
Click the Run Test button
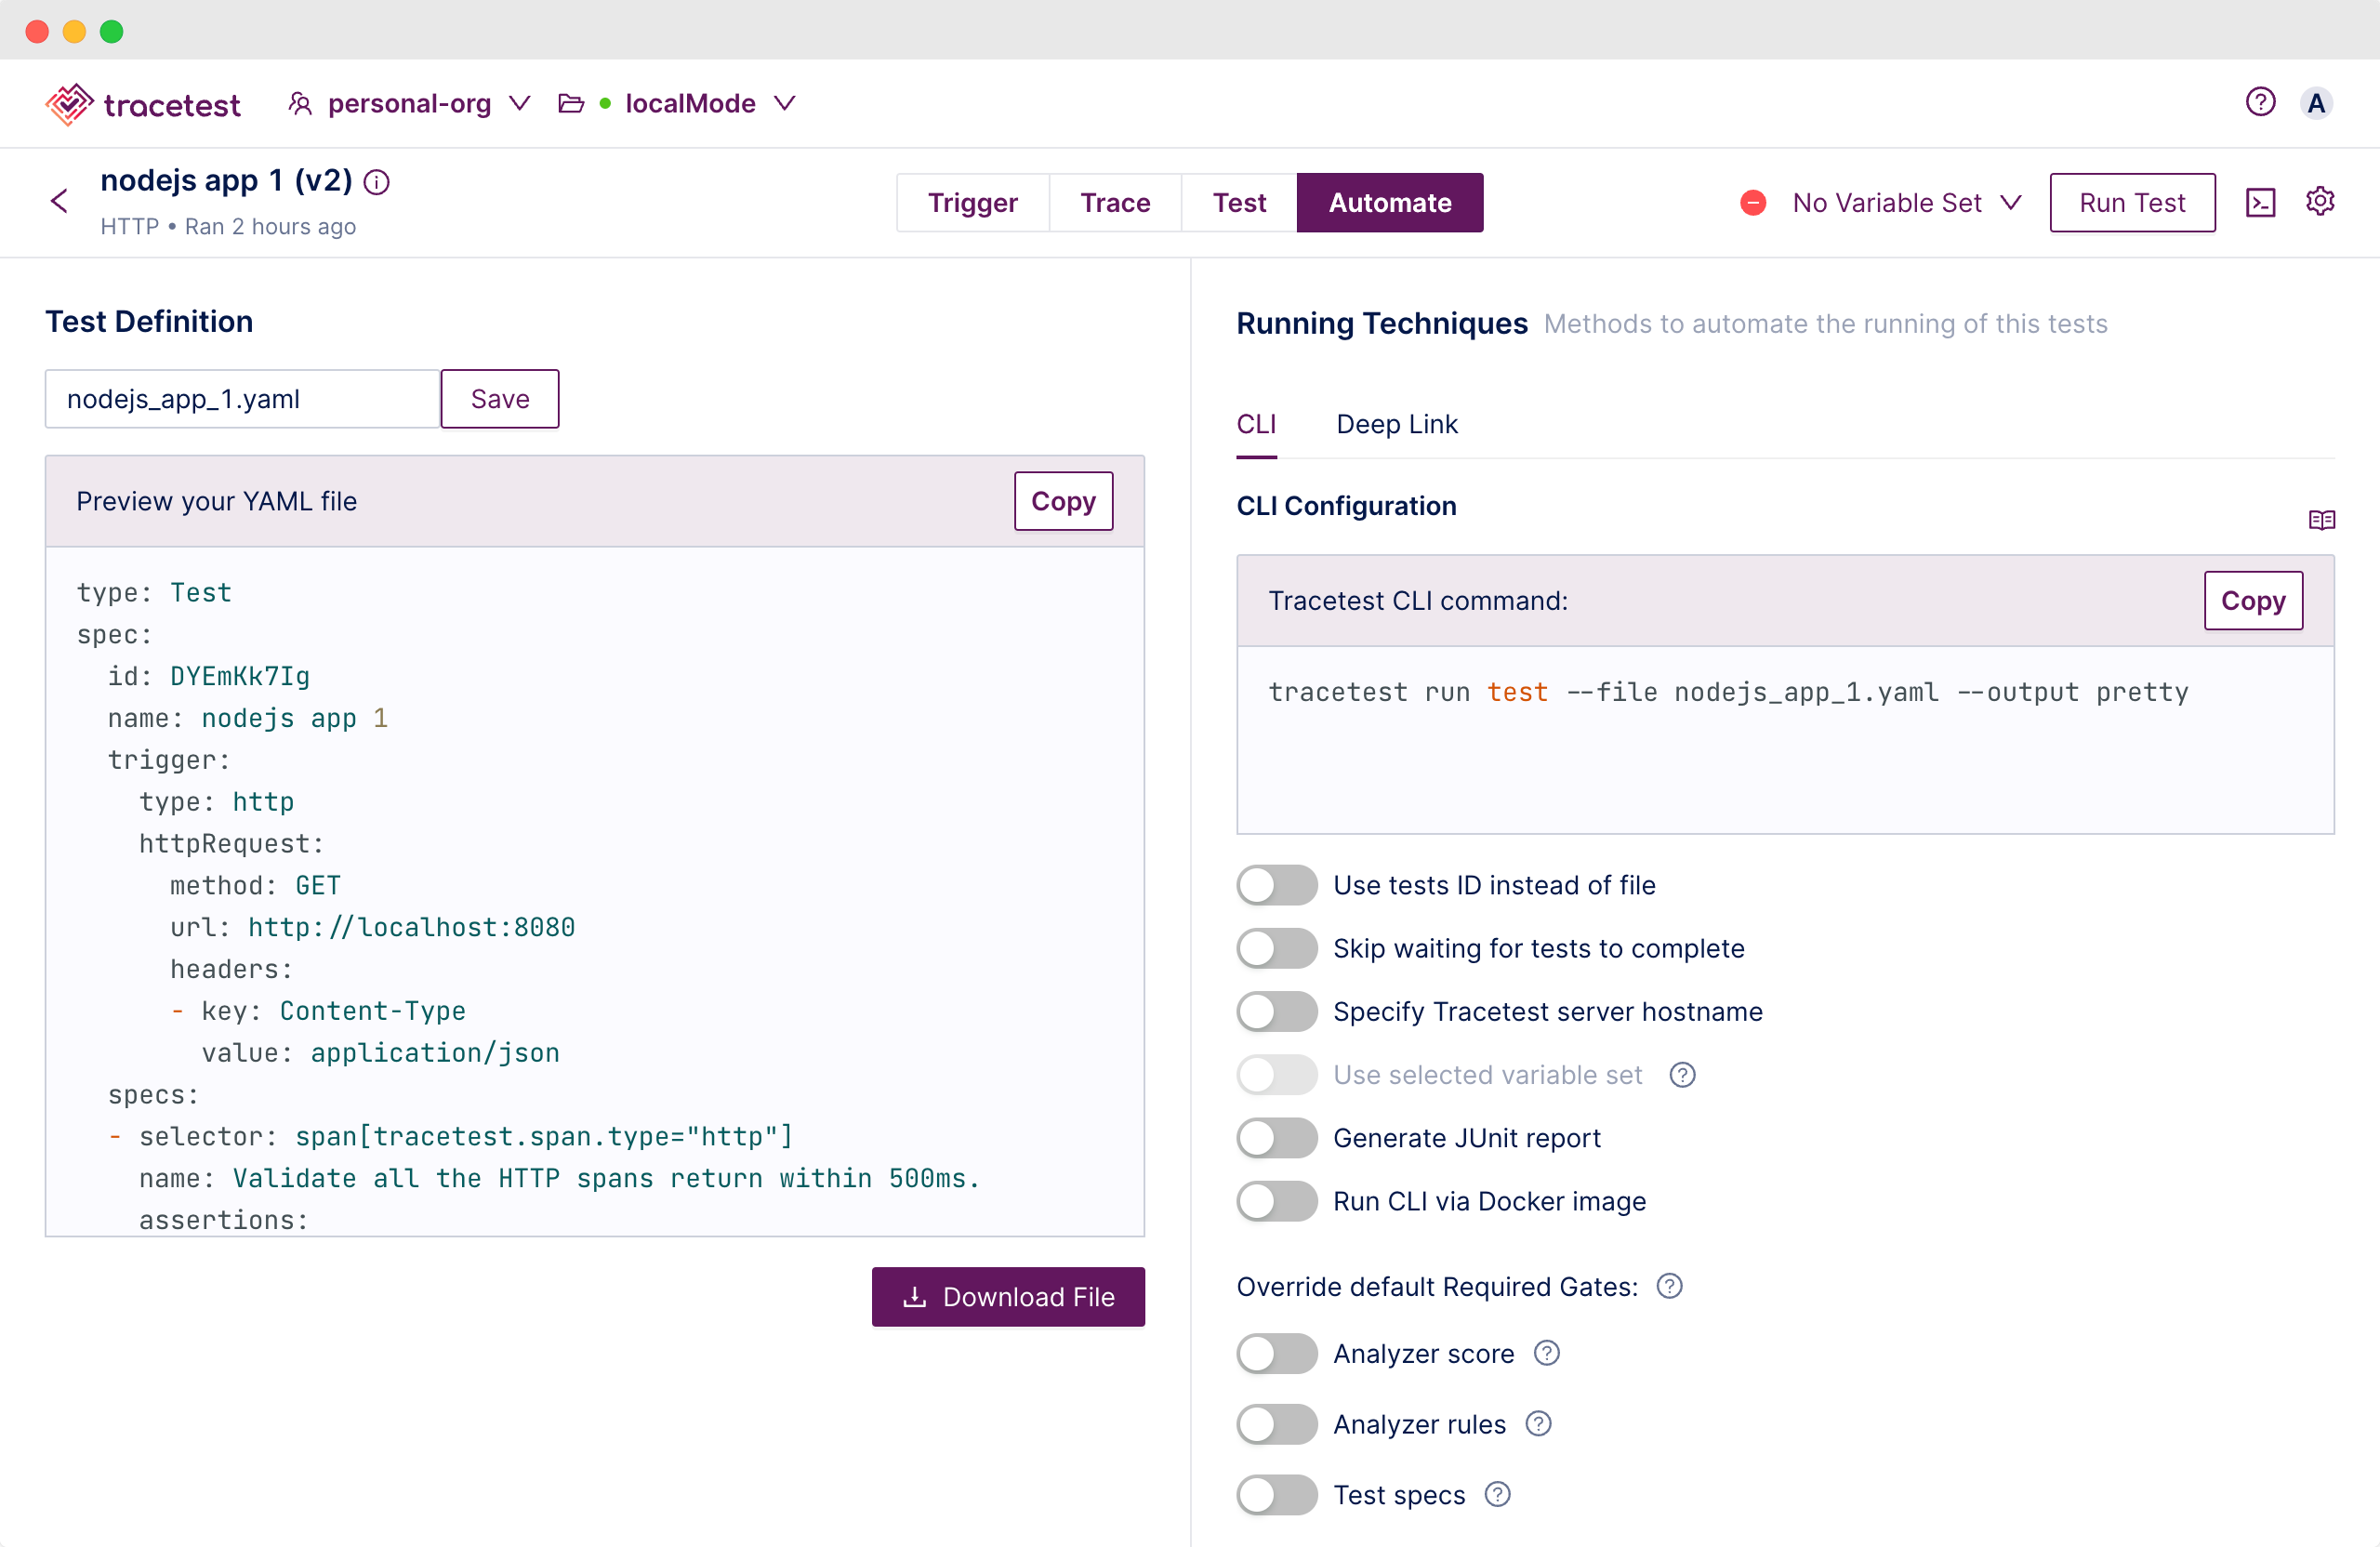tap(2132, 203)
